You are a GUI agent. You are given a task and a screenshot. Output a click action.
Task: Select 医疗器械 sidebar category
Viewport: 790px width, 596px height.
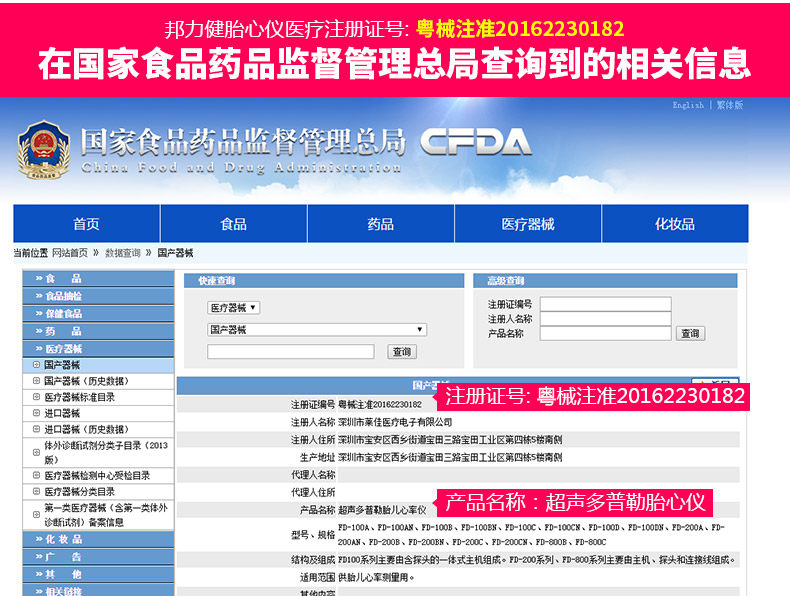pos(98,349)
